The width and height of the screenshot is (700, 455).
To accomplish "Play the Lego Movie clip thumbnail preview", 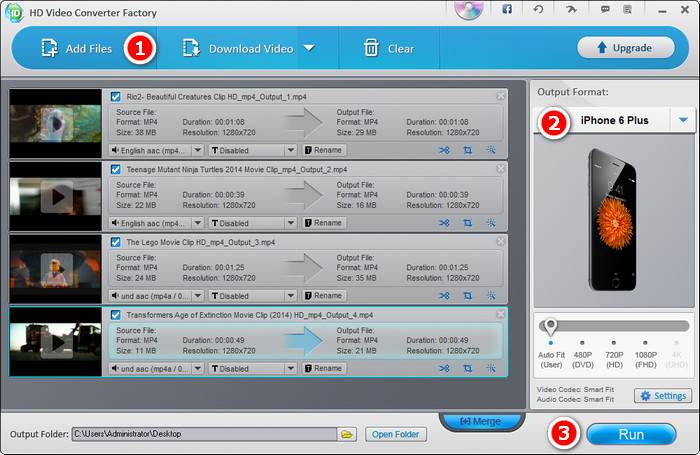I will point(57,269).
